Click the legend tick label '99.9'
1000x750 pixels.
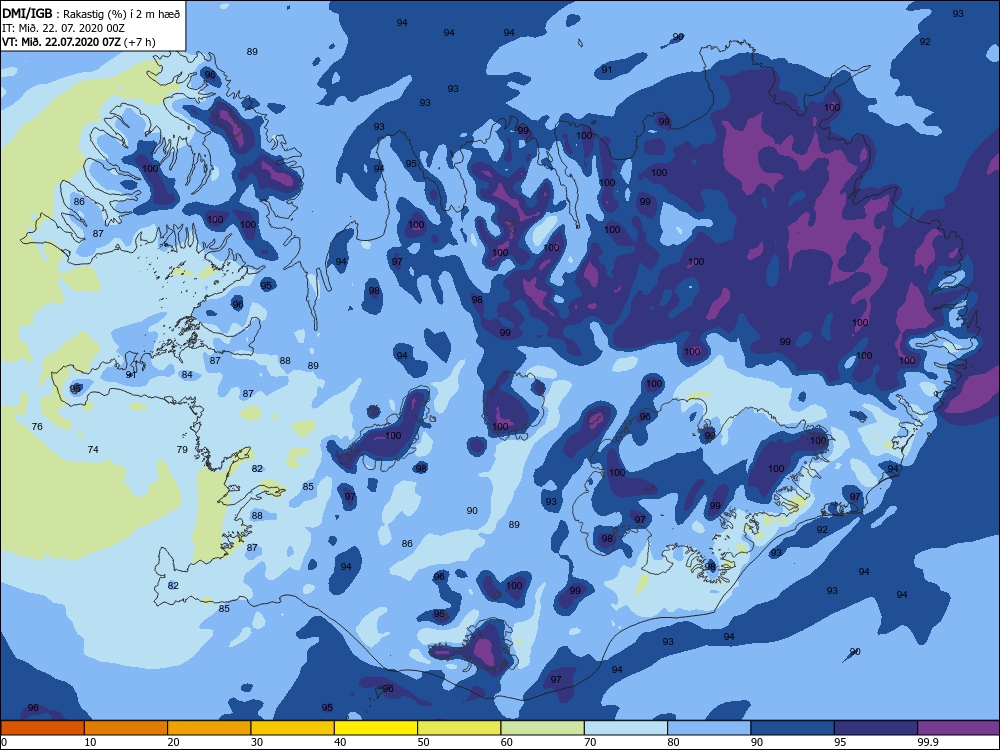pyautogui.click(x=927, y=742)
